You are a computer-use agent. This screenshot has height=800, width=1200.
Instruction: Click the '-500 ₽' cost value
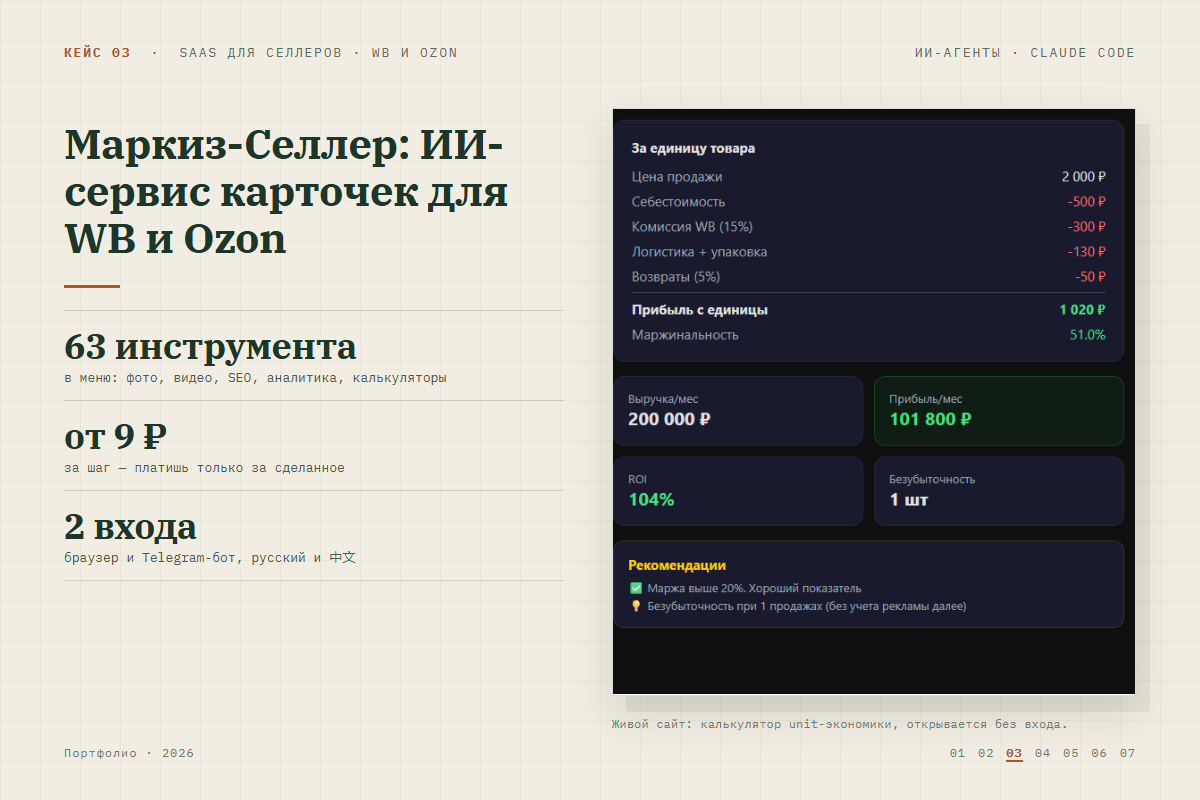tap(1087, 202)
